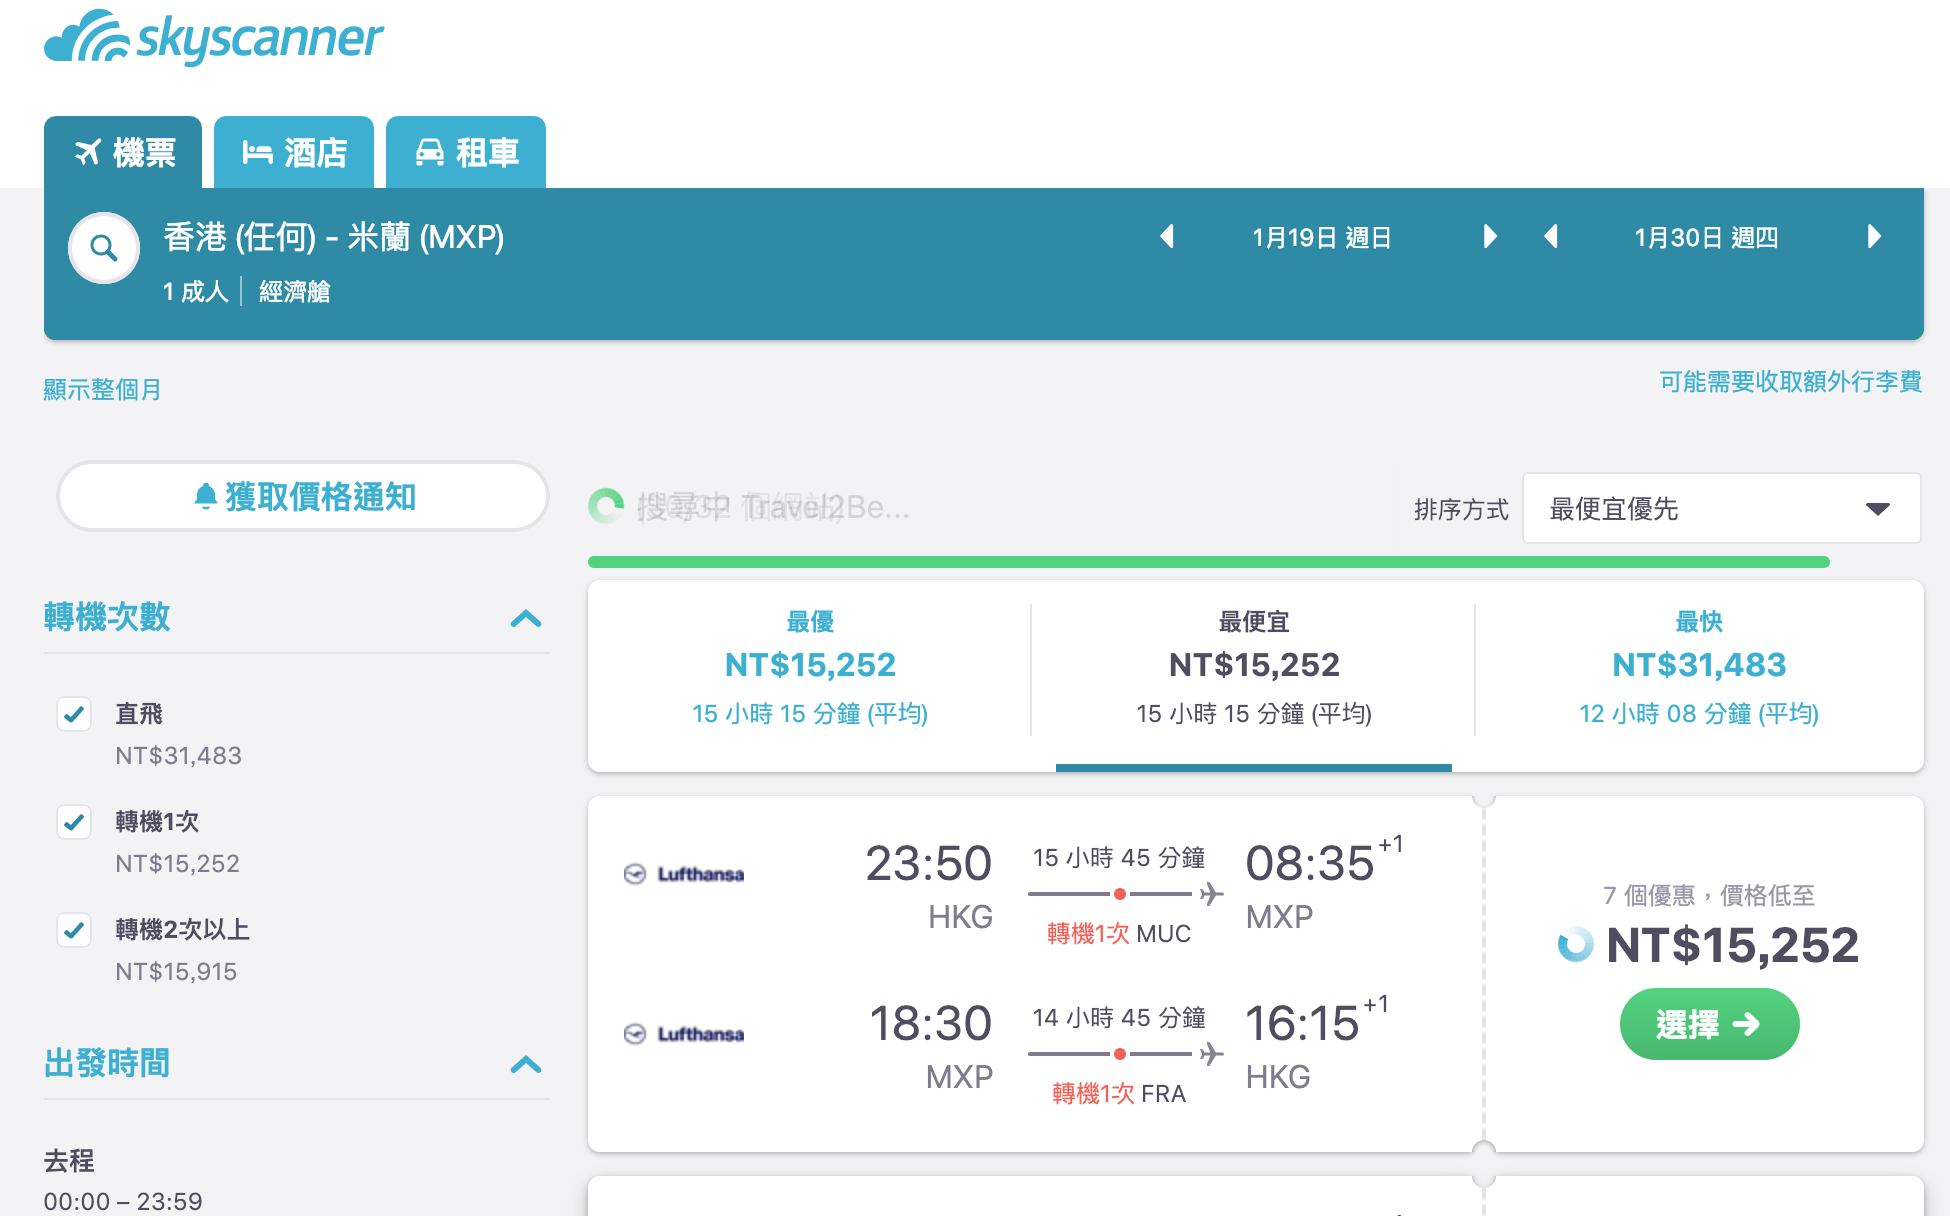Click route text 香港 (任何) - 米蘭 (MXP)
1950x1216 pixels.
334,238
